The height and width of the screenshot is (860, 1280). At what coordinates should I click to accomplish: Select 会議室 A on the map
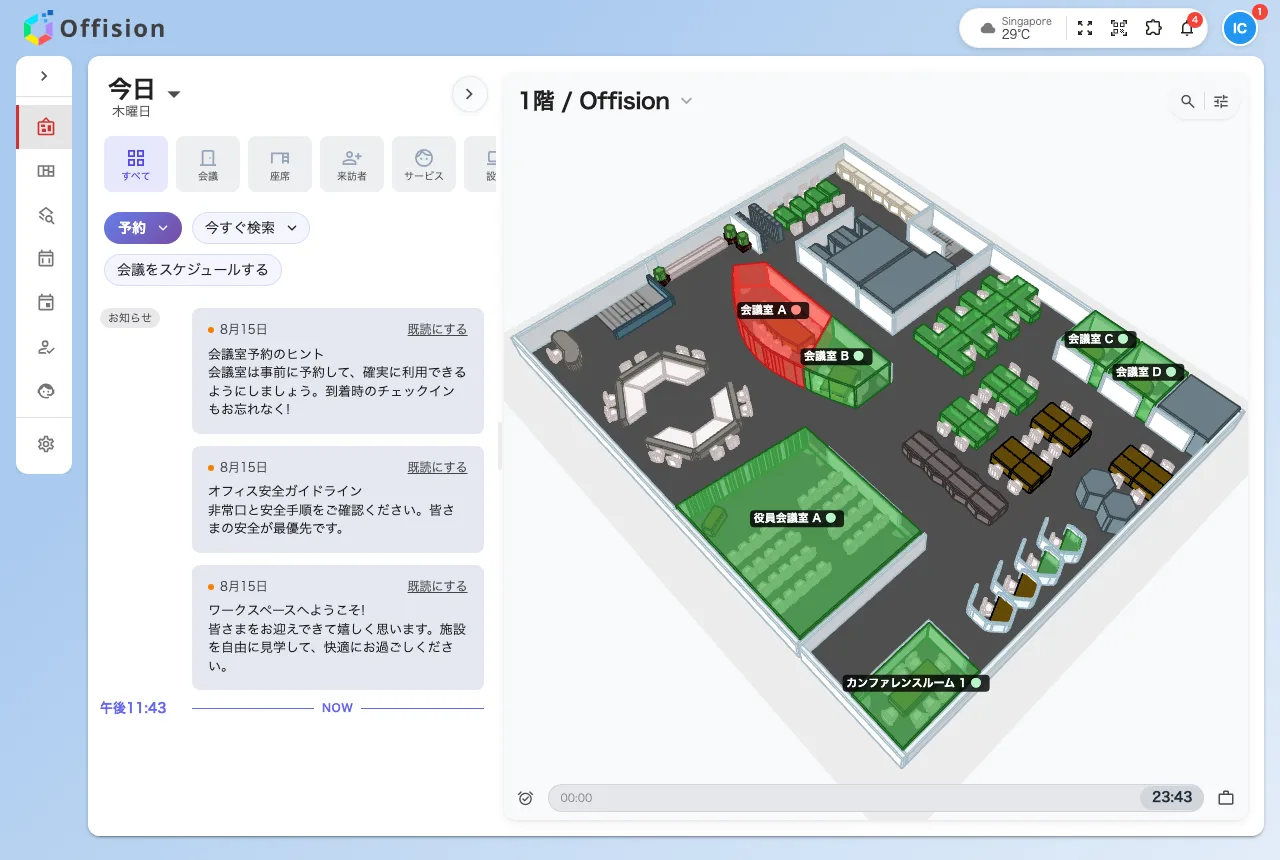pyautogui.click(x=771, y=310)
